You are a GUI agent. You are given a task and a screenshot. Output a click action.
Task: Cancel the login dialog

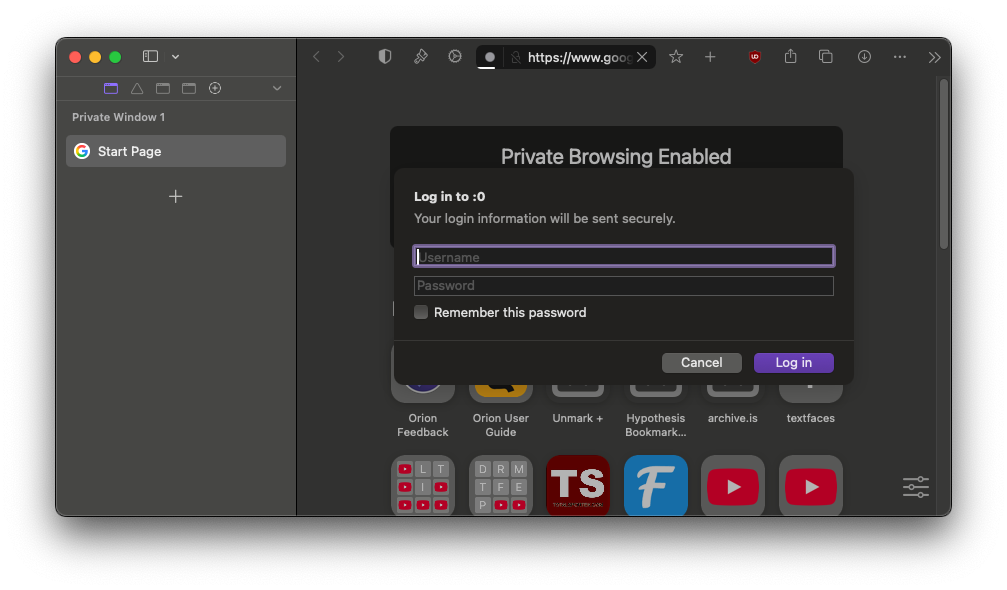[701, 363]
